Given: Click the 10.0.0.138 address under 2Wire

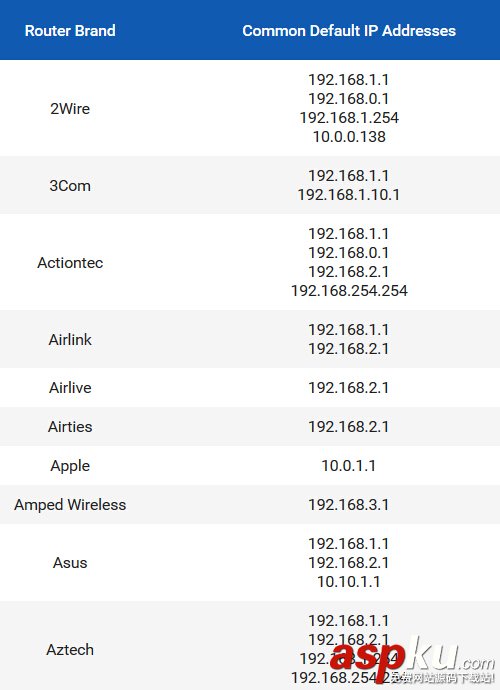Looking at the screenshot, I should [349, 137].
